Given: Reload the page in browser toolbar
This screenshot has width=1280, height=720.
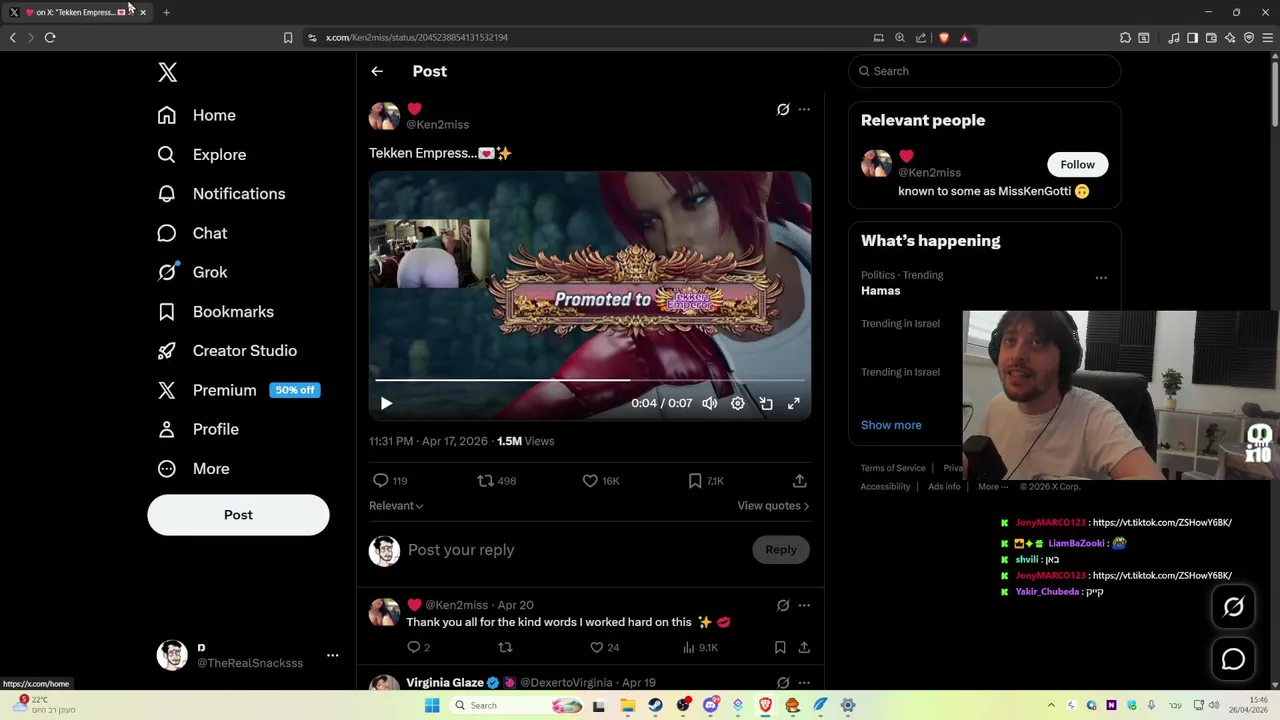Looking at the screenshot, I should point(50,37).
